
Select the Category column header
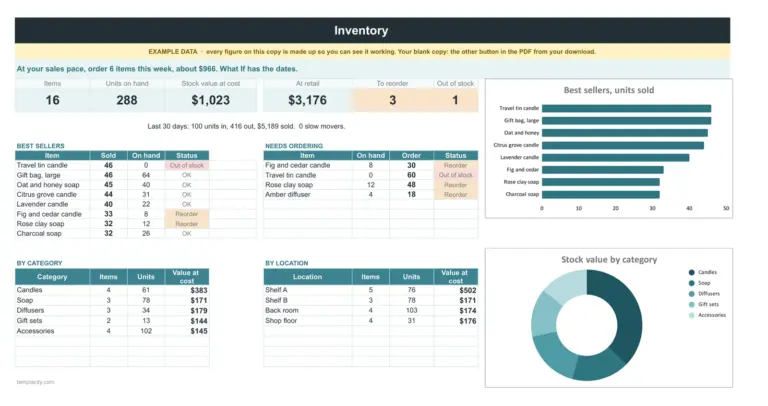click(52, 277)
